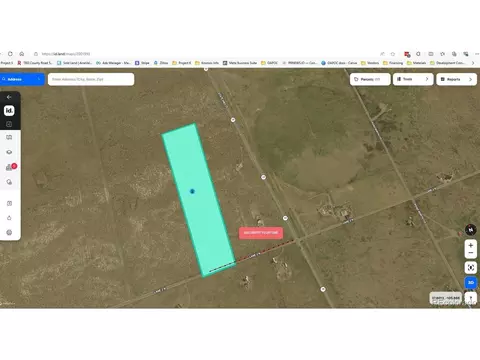
Task: Open the id.land logo home icon
Action: coord(9,110)
